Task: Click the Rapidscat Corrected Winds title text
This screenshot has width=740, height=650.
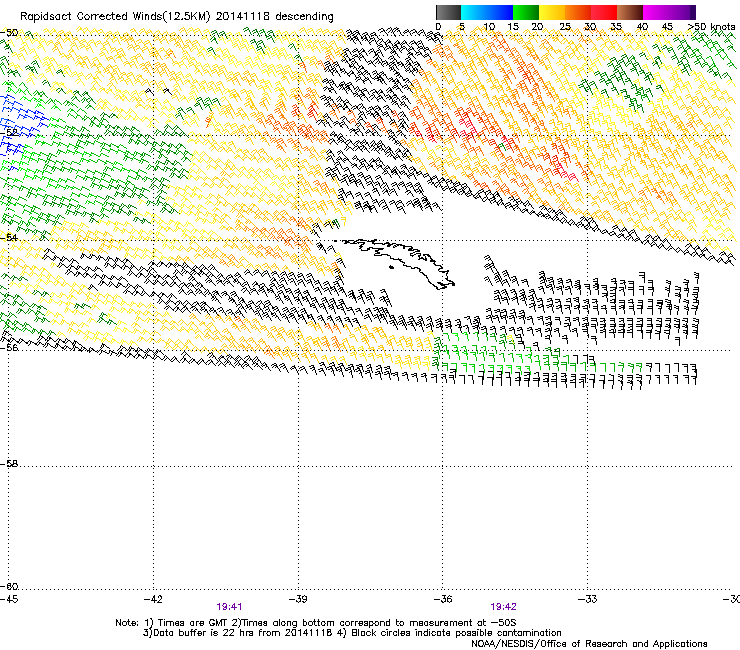Action: [177, 16]
